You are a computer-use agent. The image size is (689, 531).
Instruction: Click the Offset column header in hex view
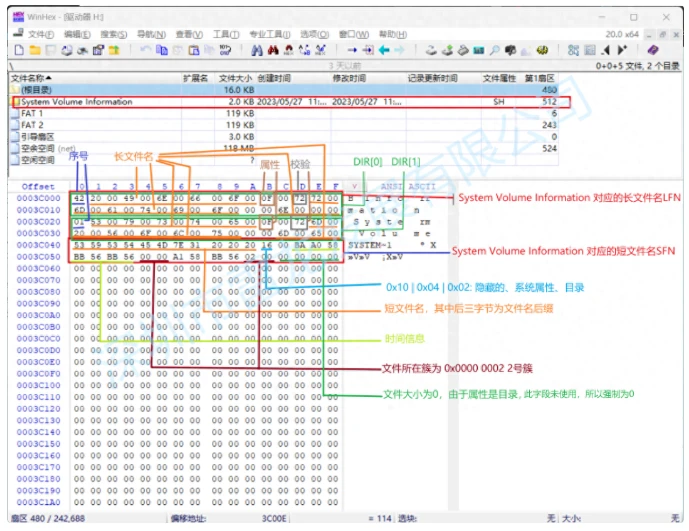pos(38,186)
